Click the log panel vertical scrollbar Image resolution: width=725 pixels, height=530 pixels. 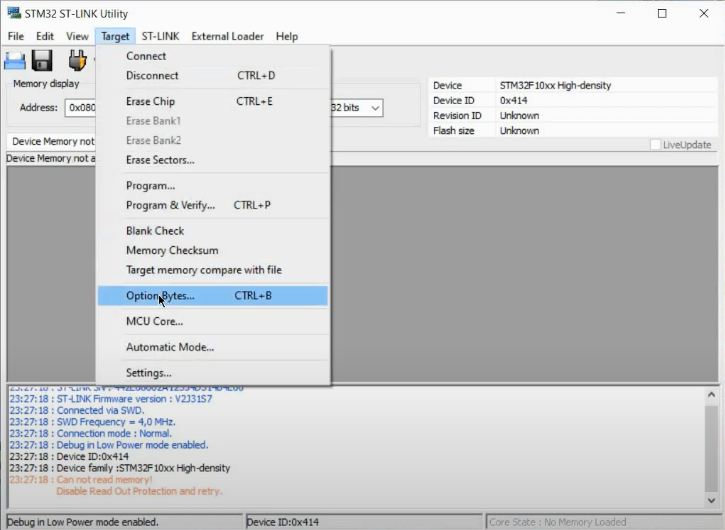(x=711, y=440)
